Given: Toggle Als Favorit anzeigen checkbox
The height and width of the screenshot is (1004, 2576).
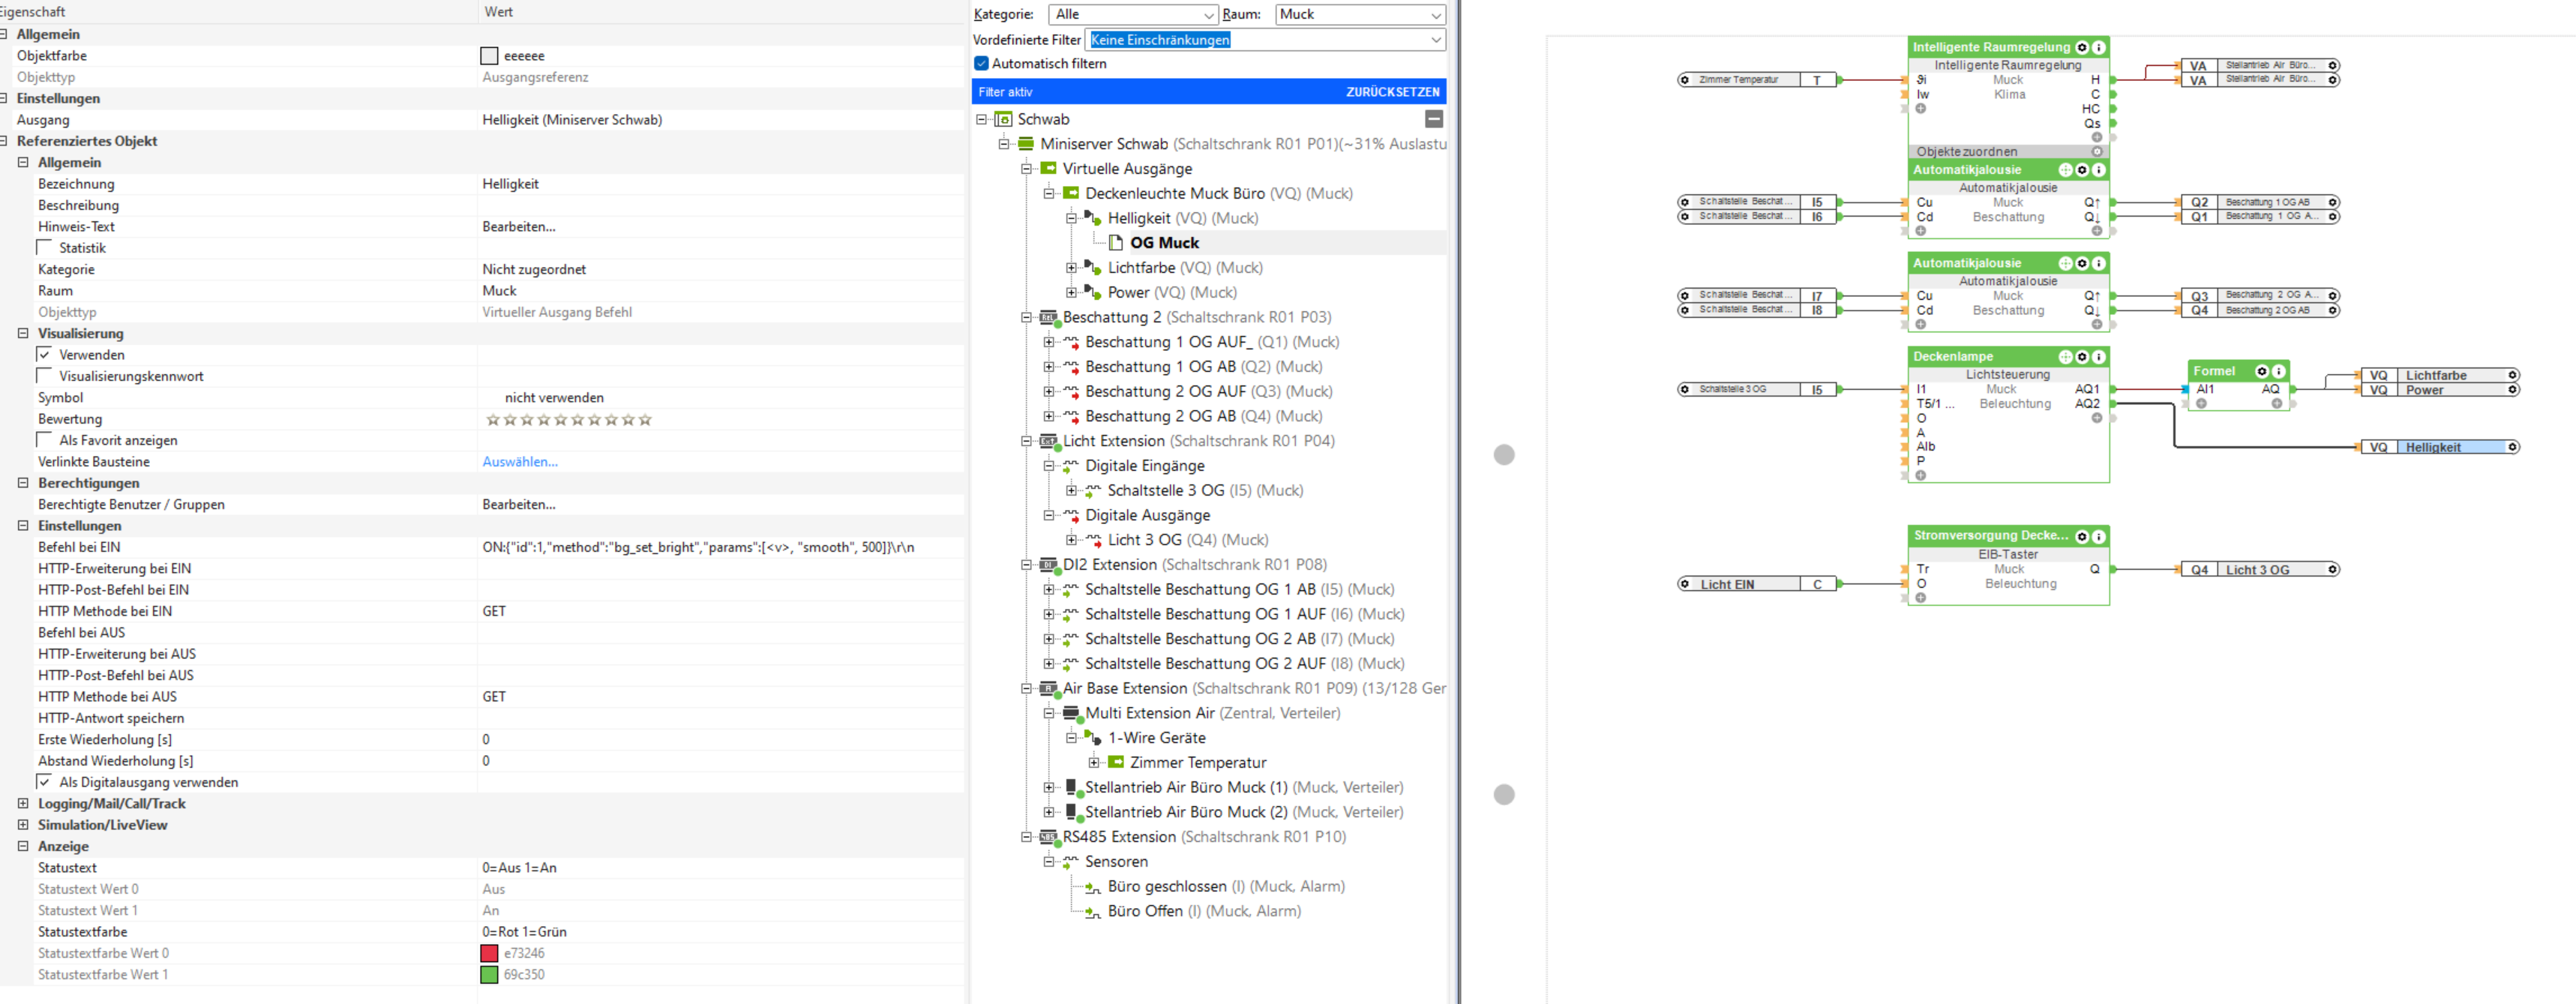Looking at the screenshot, I should [x=44, y=440].
